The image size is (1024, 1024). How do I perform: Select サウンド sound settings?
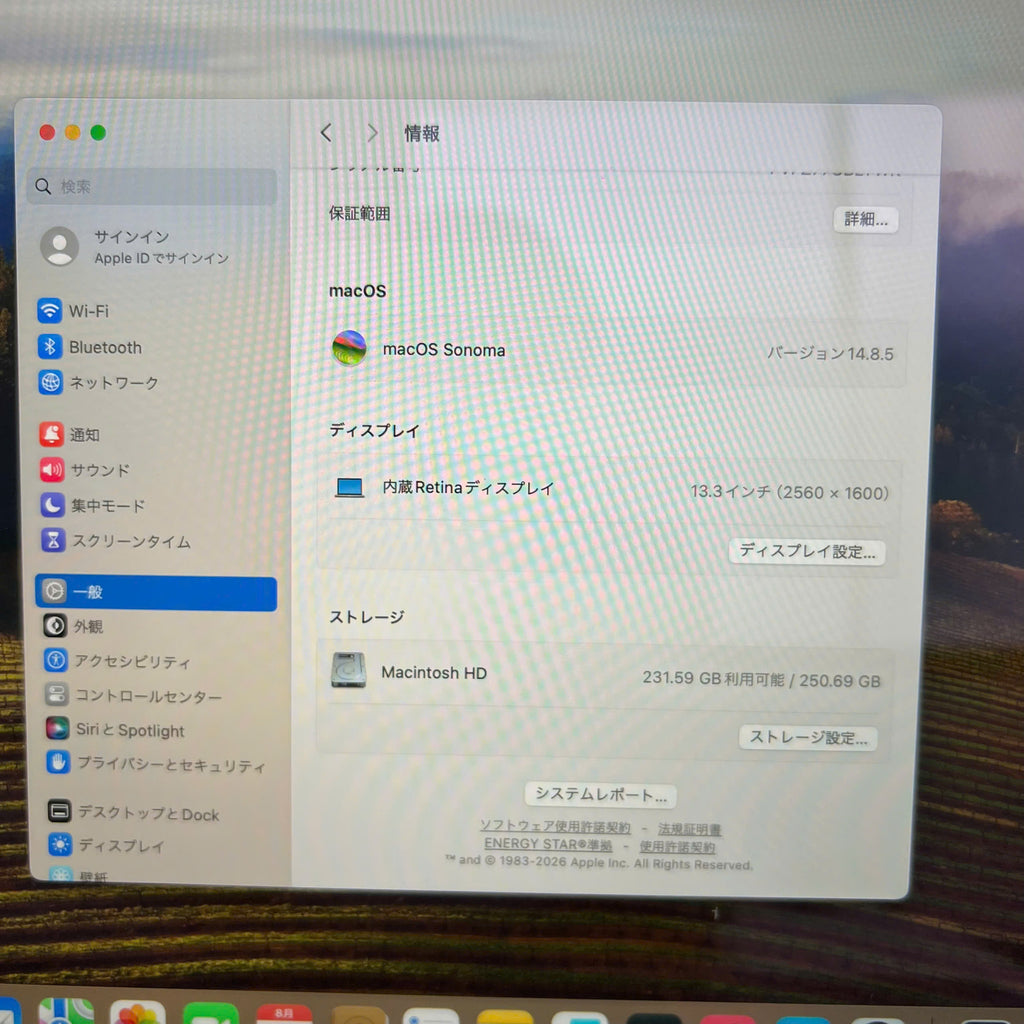pyautogui.click(x=85, y=470)
